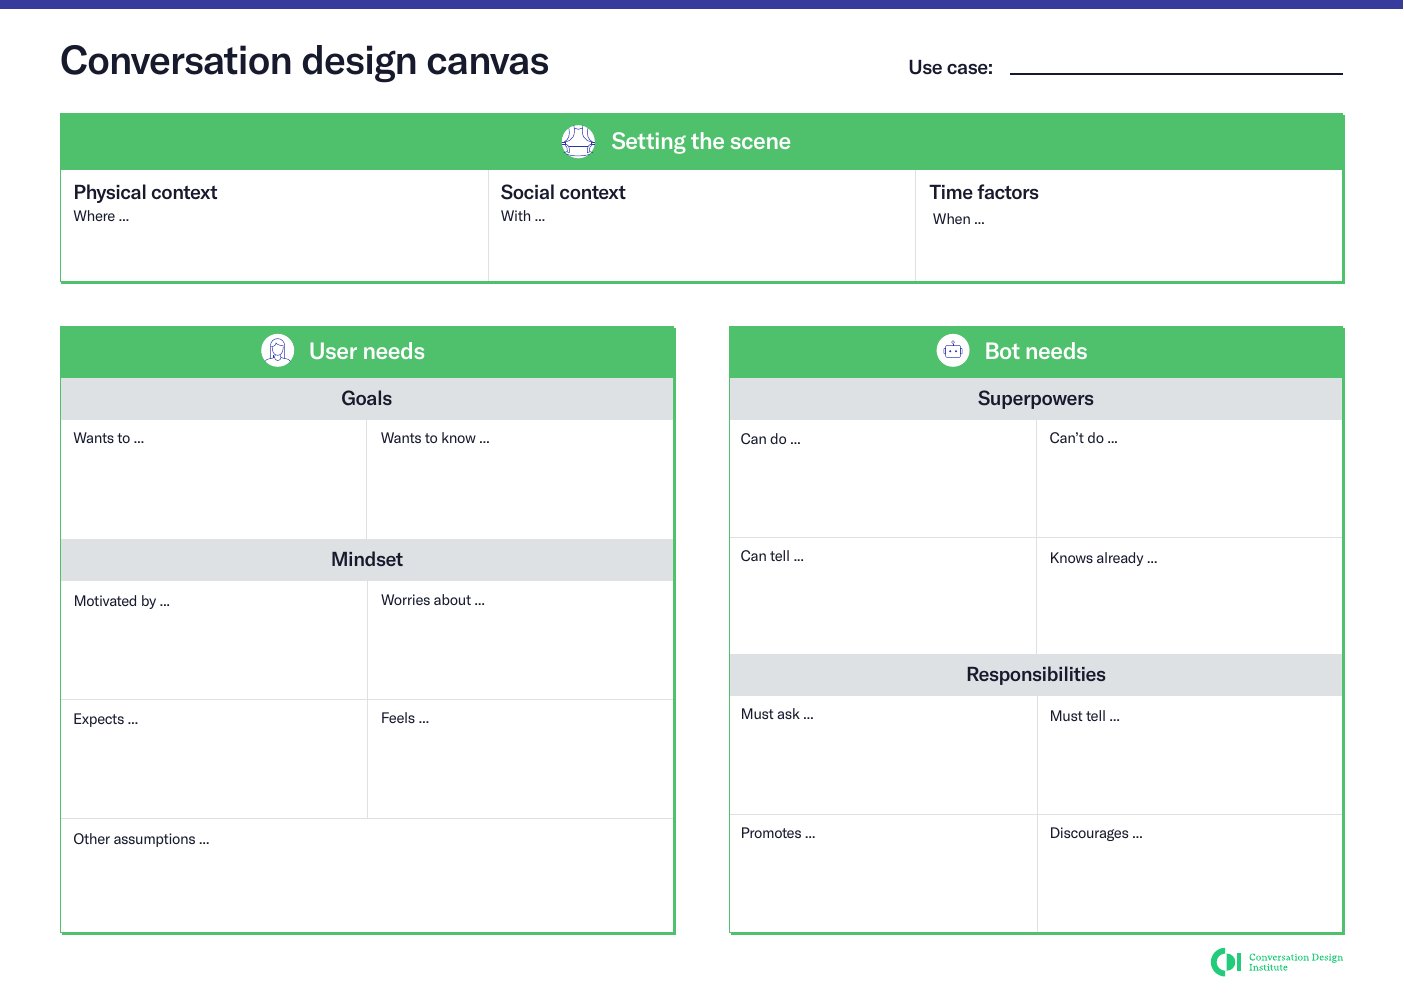This screenshot has width=1404, height=993.
Task: Click the Time factors heading
Action: click(x=984, y=192)
